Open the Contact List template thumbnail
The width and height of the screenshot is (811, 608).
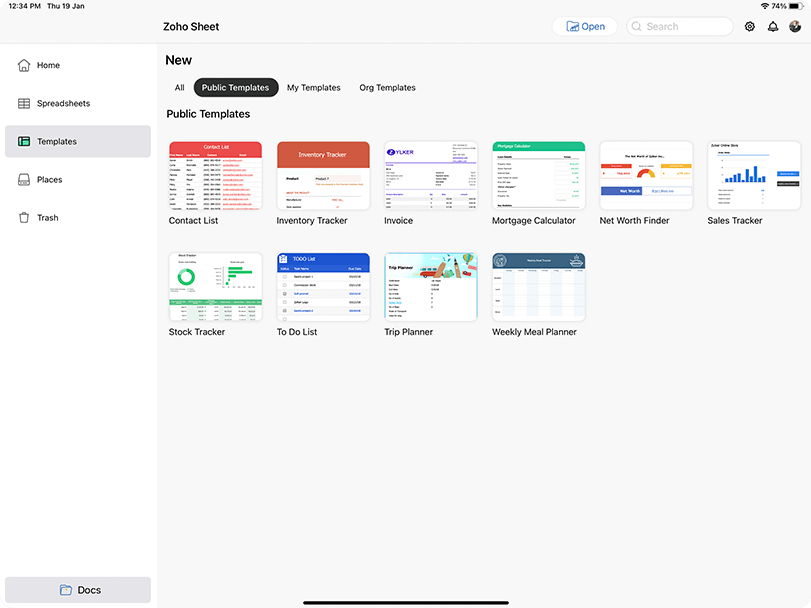[x=216, y=176]
